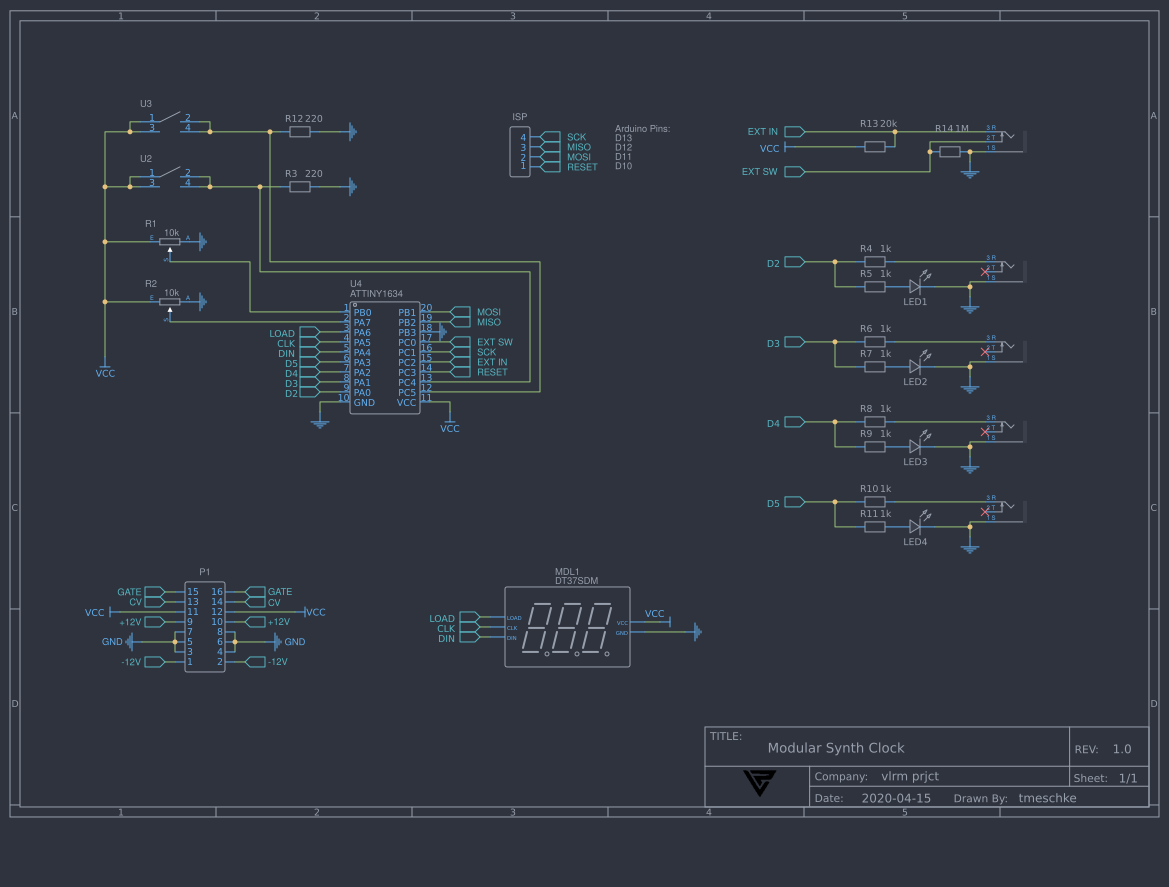Click the TITLE field in title block
This screenshot has width=1169, height=887.
pos(725,735)
